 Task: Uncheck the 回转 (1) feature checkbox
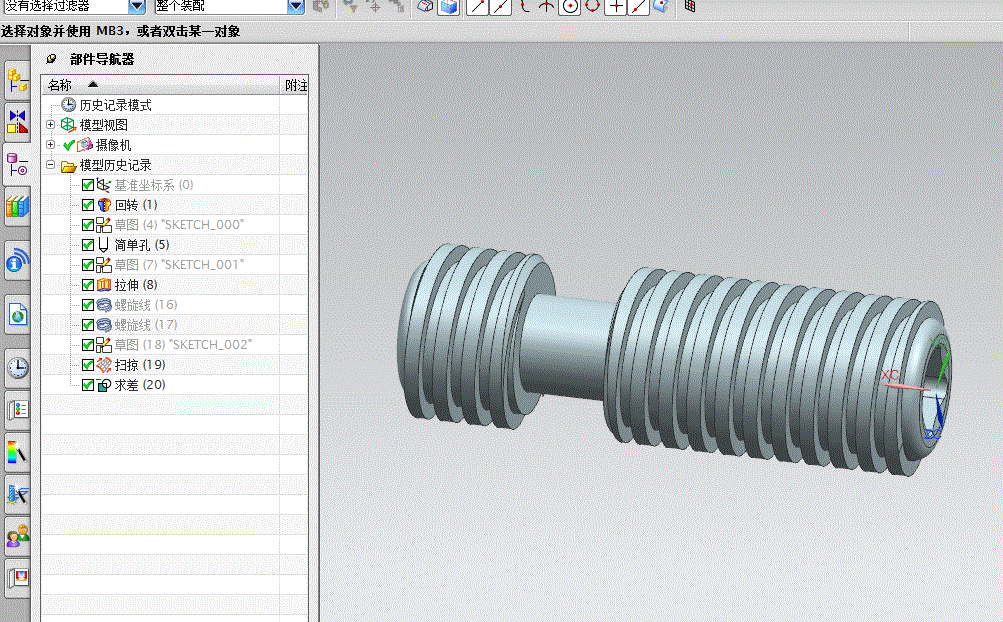pyautogui.click(x=88, y=205)
